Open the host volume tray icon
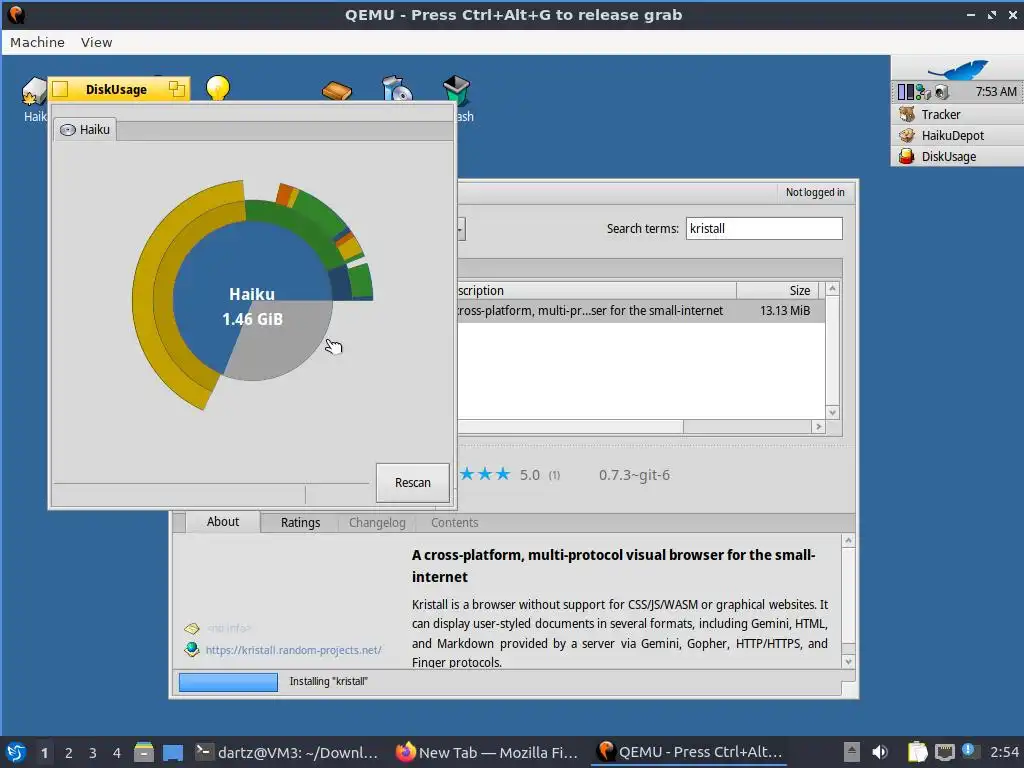1024x768 pixels. click(x=880, y=752)
